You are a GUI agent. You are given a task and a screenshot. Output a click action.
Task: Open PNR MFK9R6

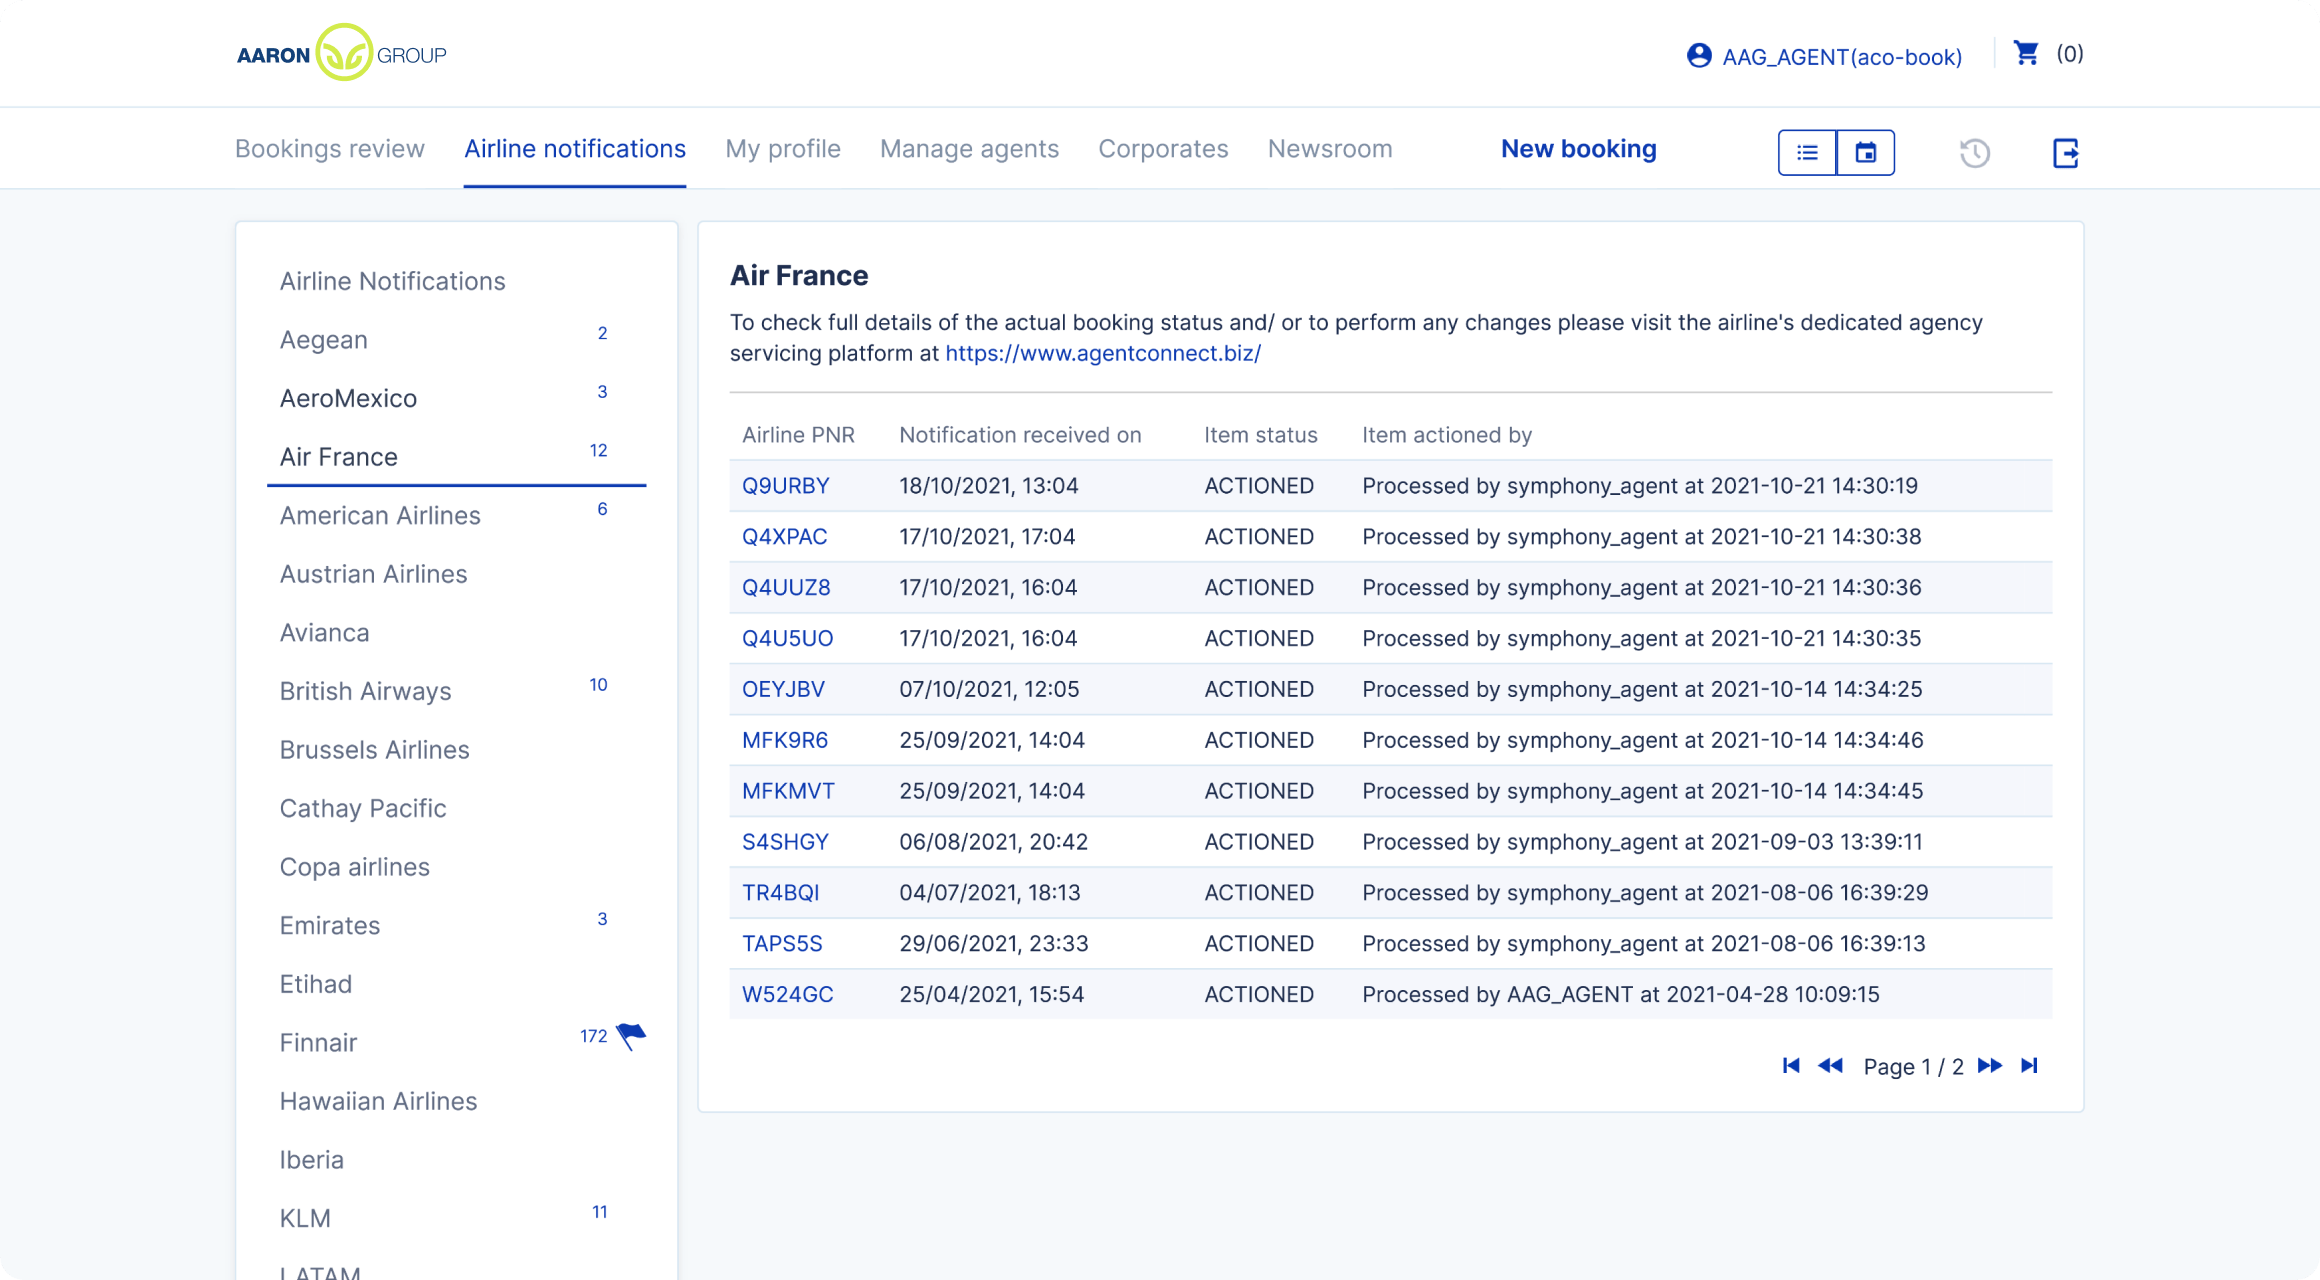pyautogui.click(x=785, y=741)
